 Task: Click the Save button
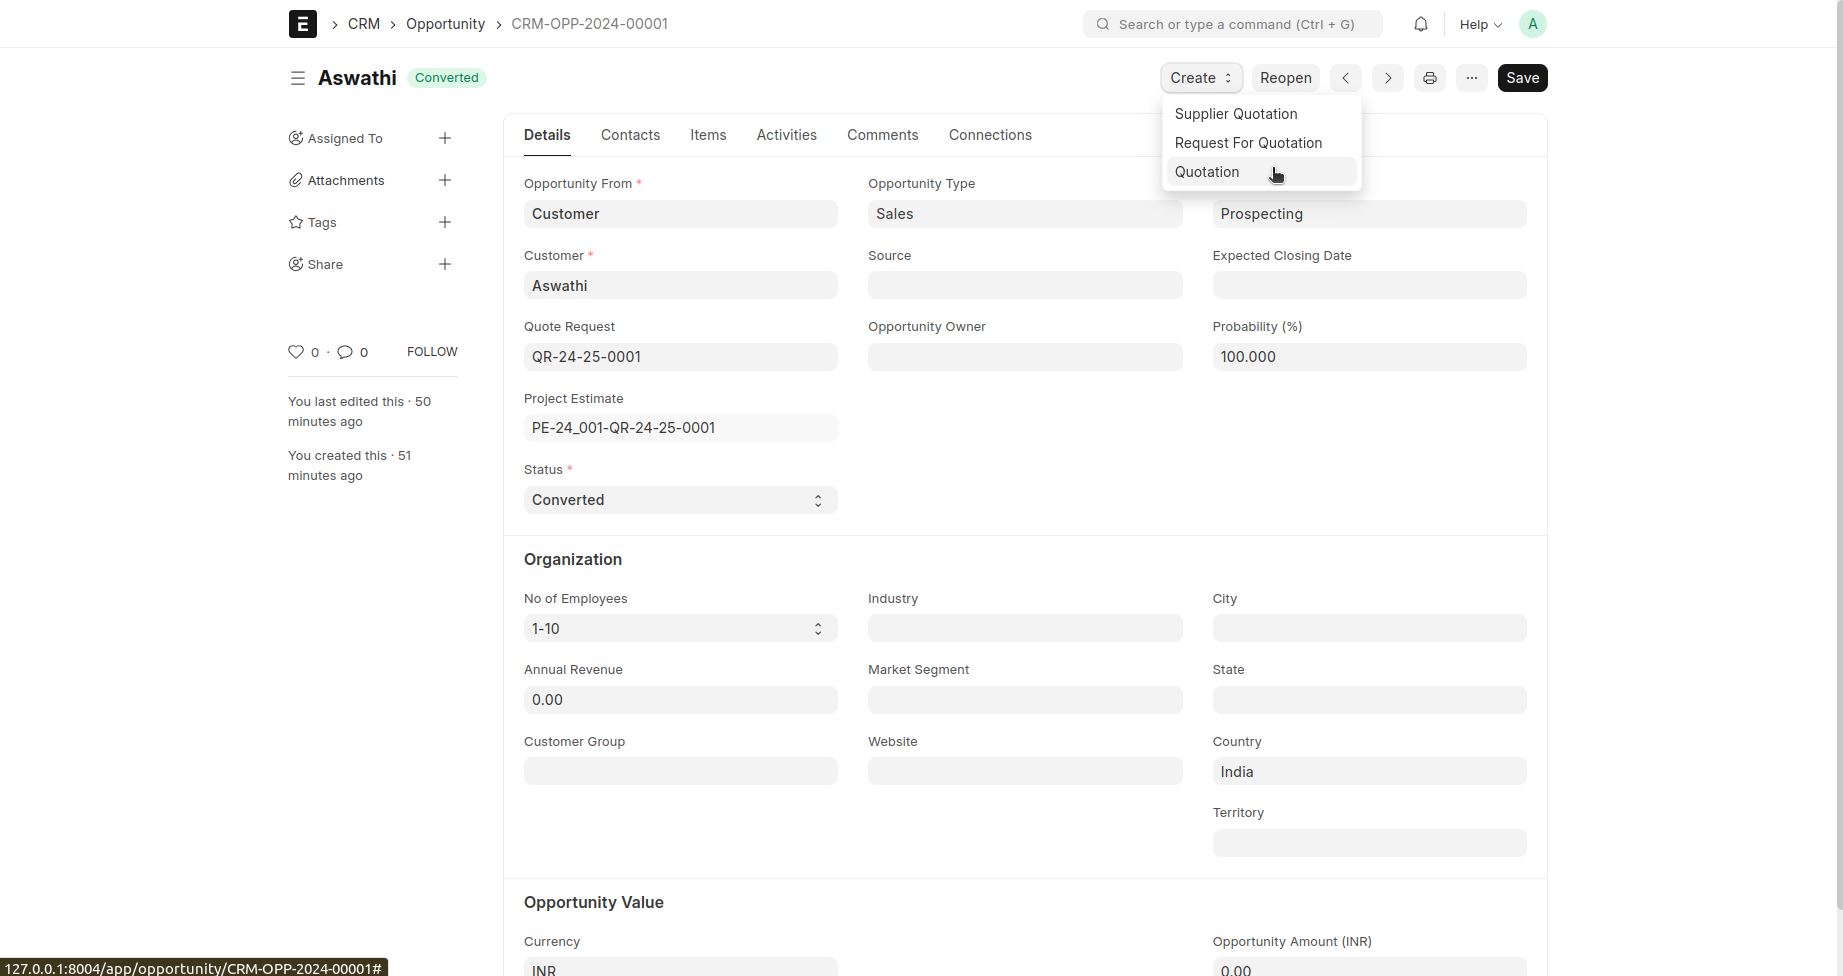[x=1522, y=78]
